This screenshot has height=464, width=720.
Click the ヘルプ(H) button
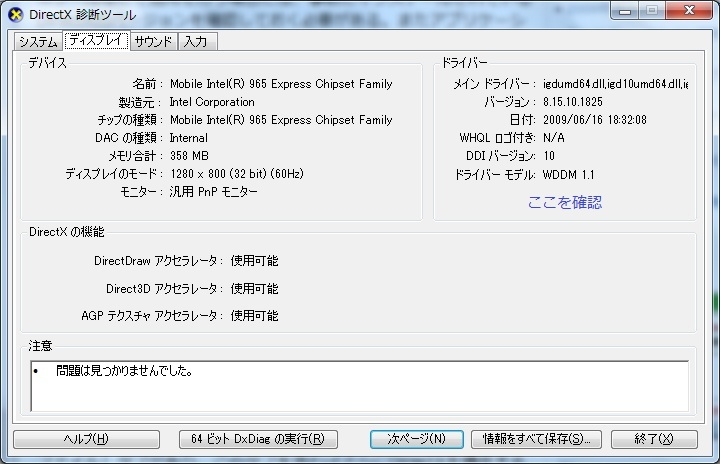[86, 439]
